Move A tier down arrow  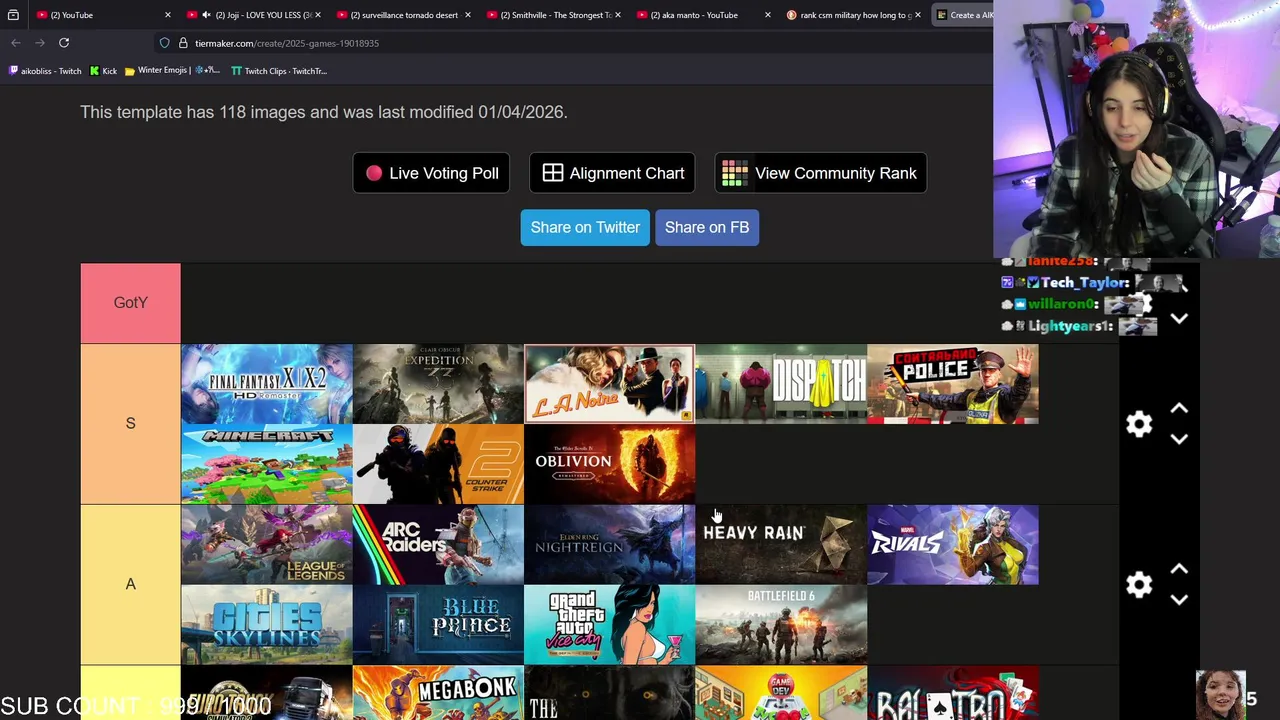(x=1179, y=599)
